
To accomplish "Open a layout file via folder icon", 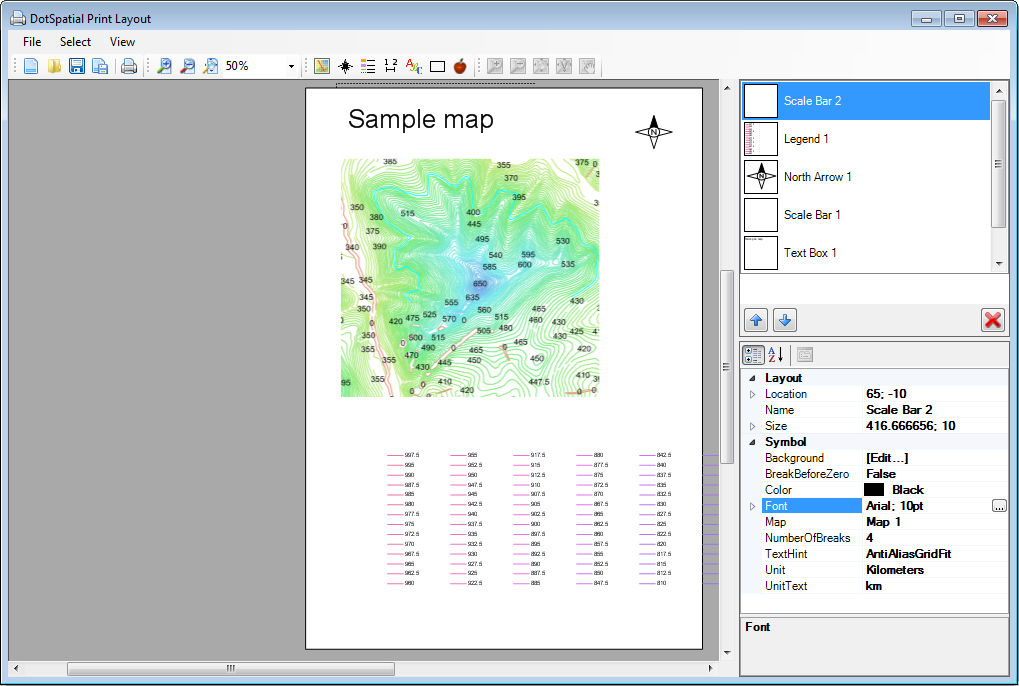I will pyautogui.click(x=54, y=66).
